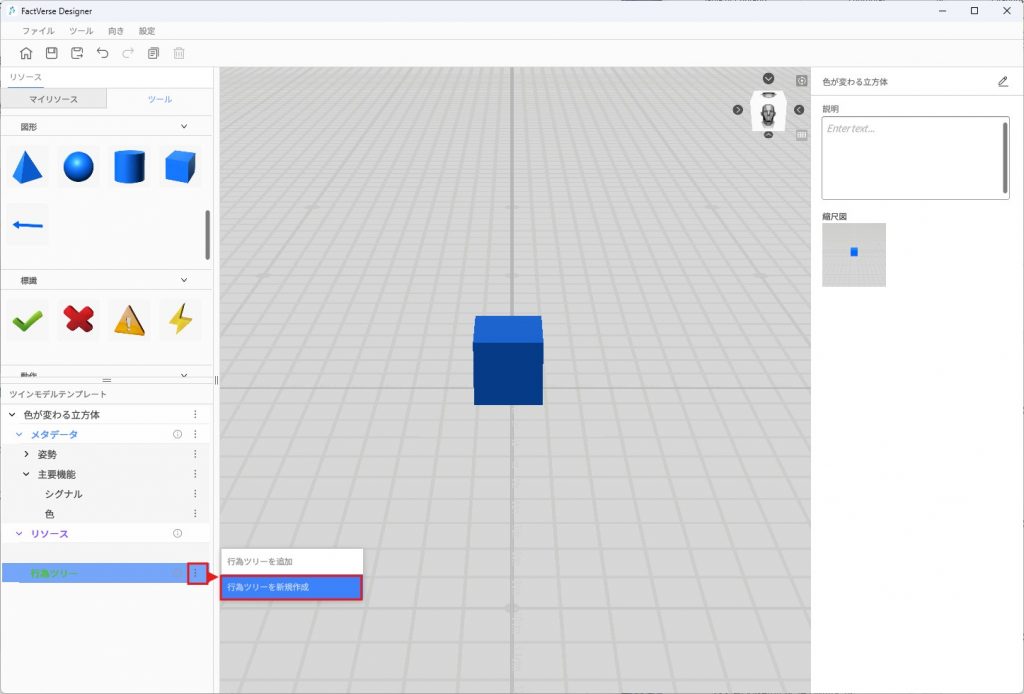1024x694 pixels.
Task: Pick the blue sphere shape
Action: [78, 167]
